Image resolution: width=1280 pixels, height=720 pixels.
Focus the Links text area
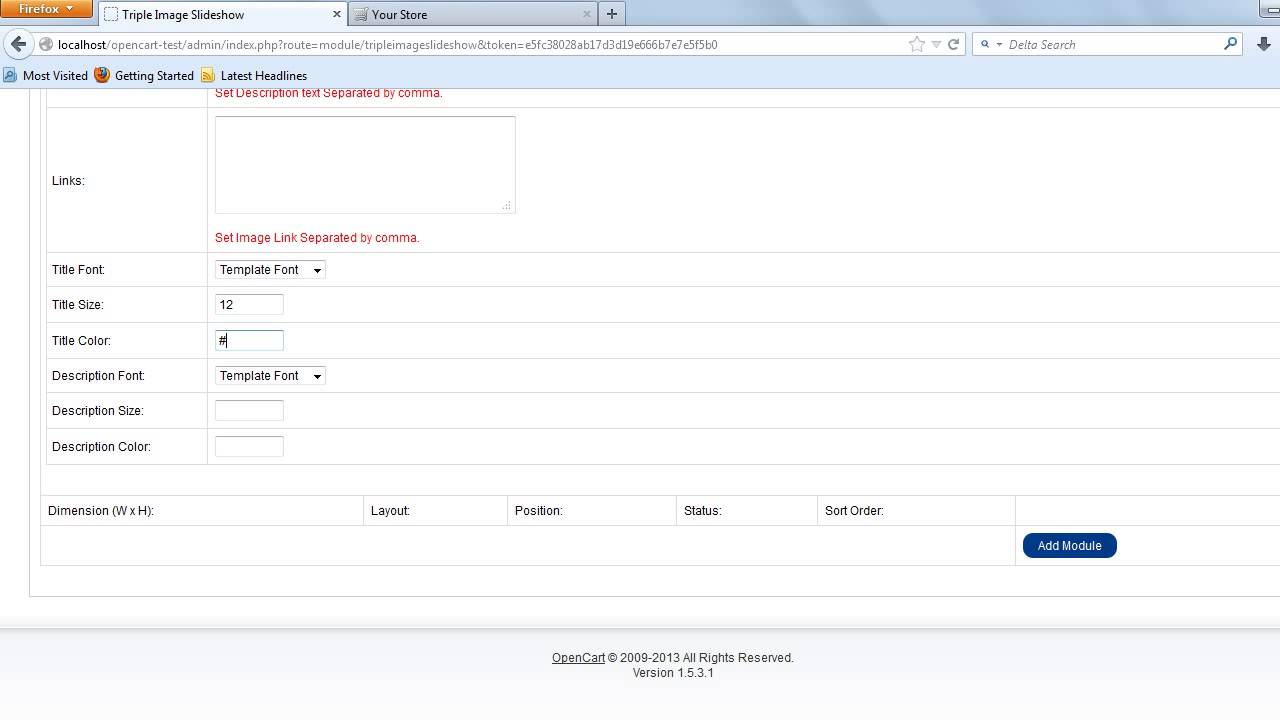[x=365, y=165]
